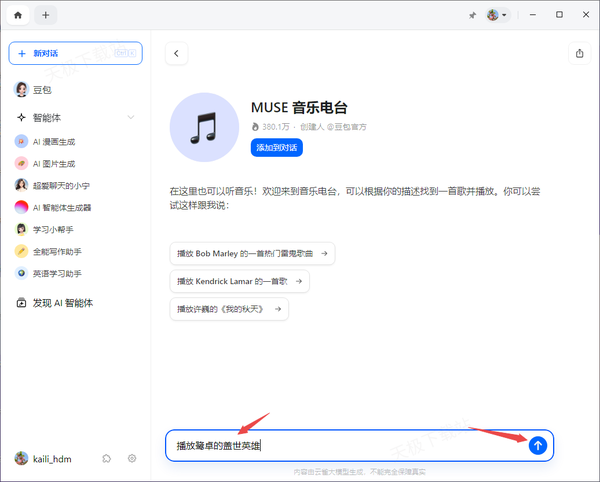The height and width of the screenshot is (482, 600).
Task: Open 英语学习助手 agent
Action: [x=60, y=273]
